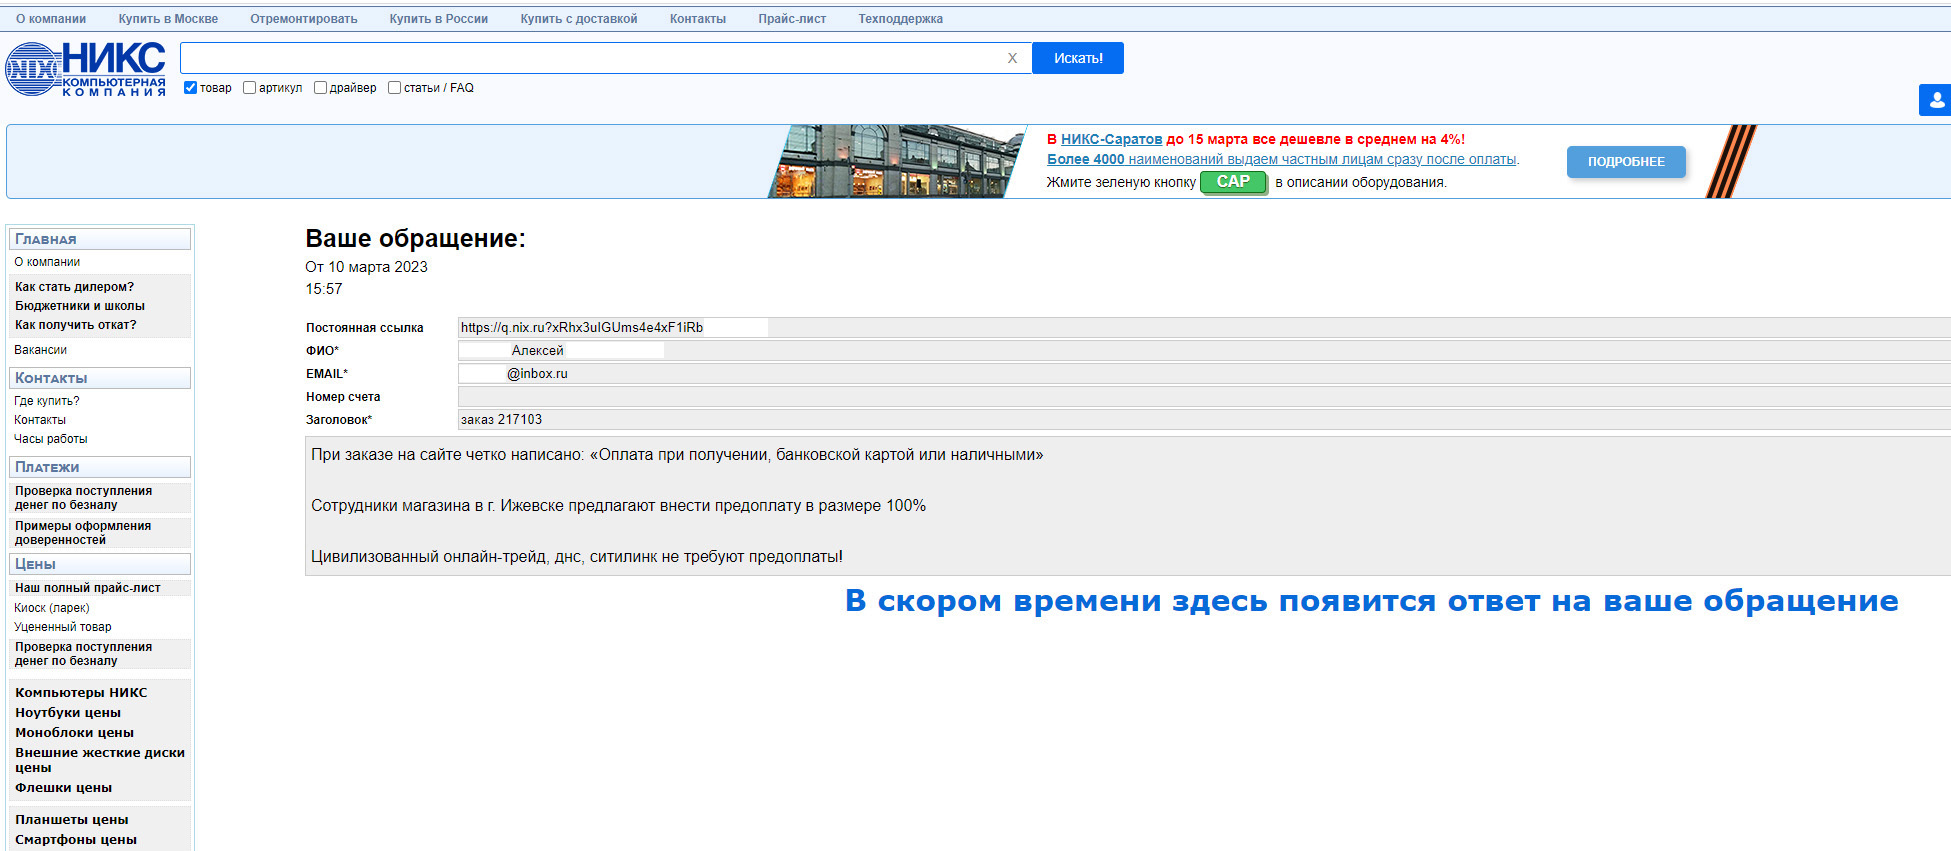The width and height of the screenshot is (1951, 851).
Task: Follow the 'НИКС-Саратов' link
Action: pos(1111,139)
